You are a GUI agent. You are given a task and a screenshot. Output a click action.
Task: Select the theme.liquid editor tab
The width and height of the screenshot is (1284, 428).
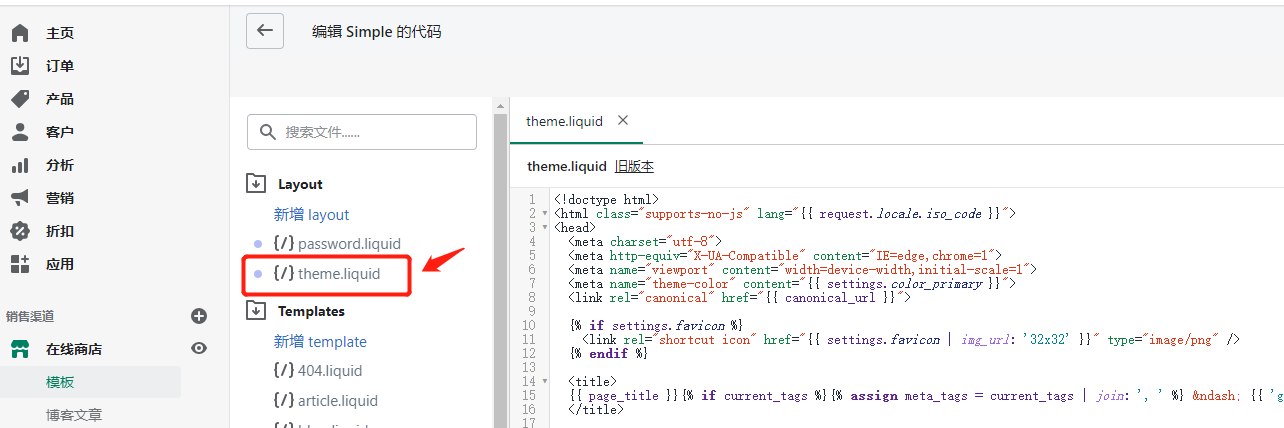(x=564, y=121)
